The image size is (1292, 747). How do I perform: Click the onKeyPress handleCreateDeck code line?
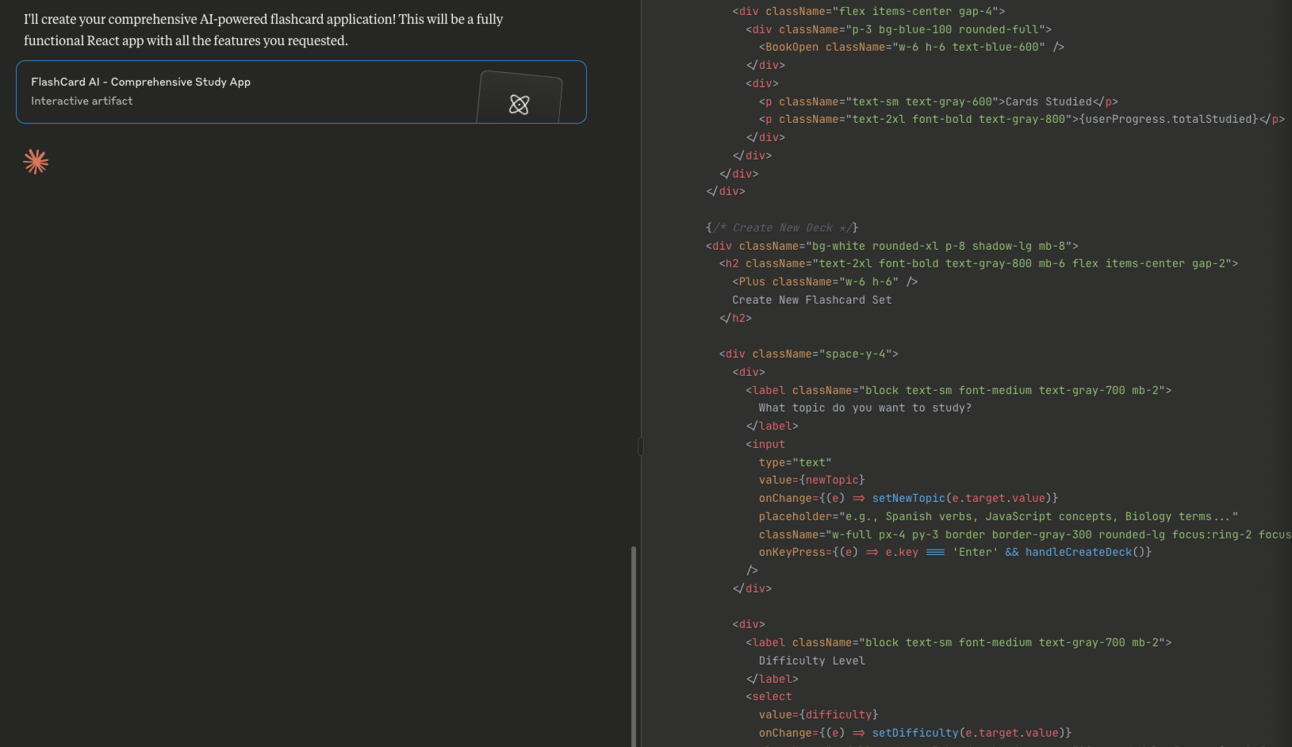click(955, 552)
